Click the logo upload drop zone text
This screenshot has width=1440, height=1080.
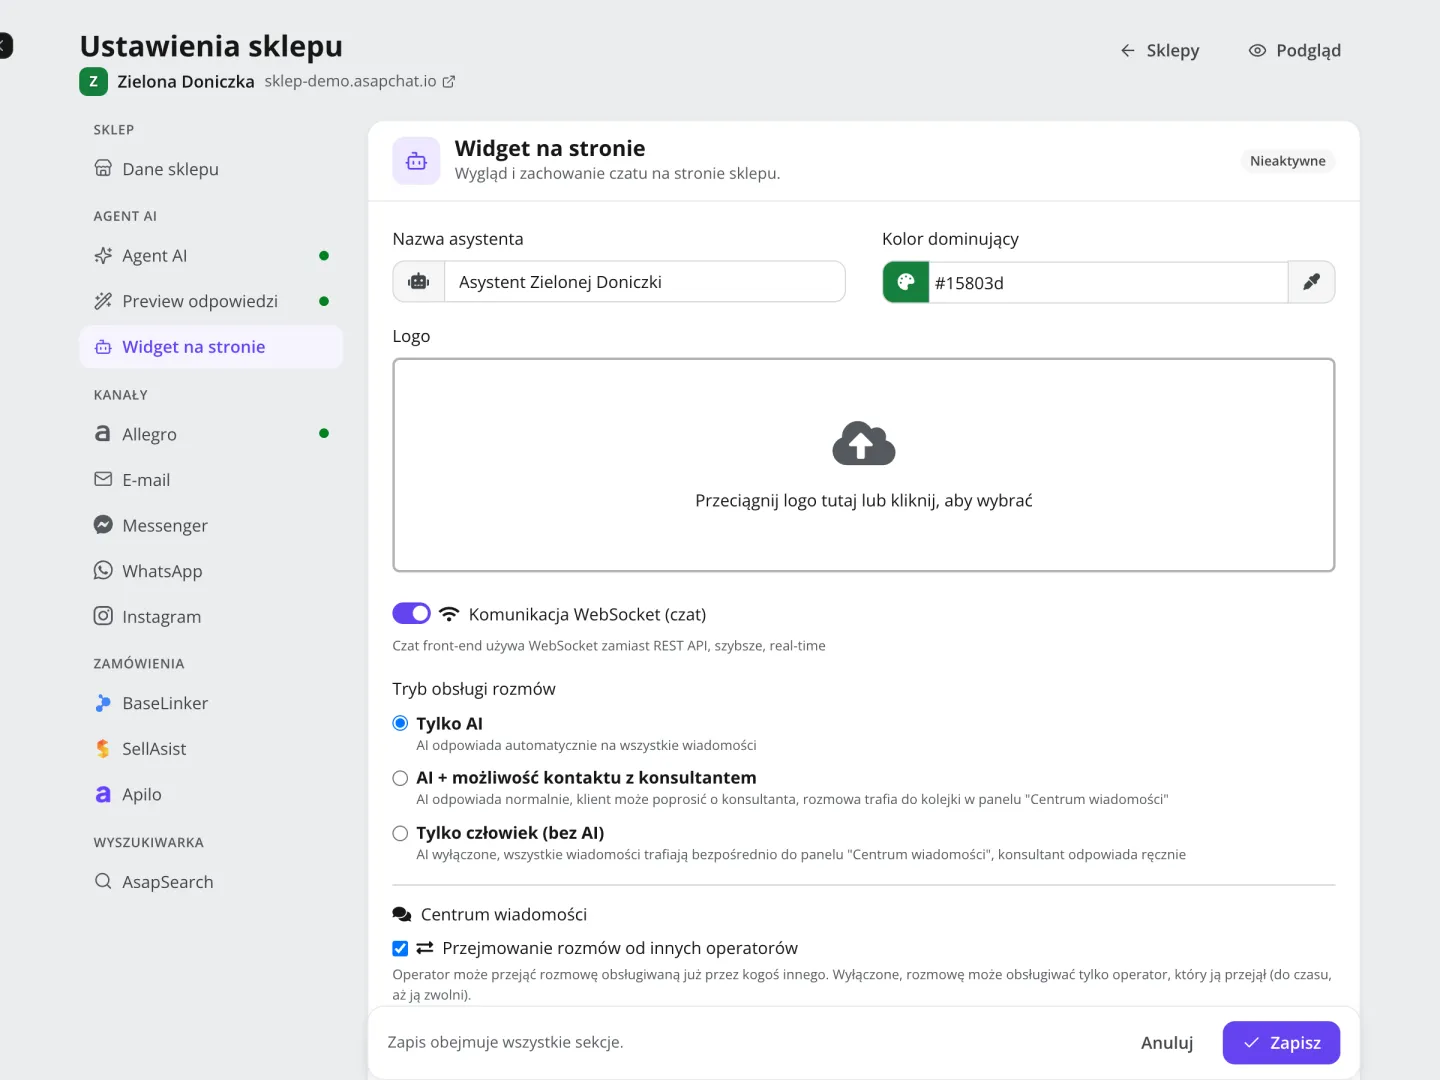click(864, 500)
